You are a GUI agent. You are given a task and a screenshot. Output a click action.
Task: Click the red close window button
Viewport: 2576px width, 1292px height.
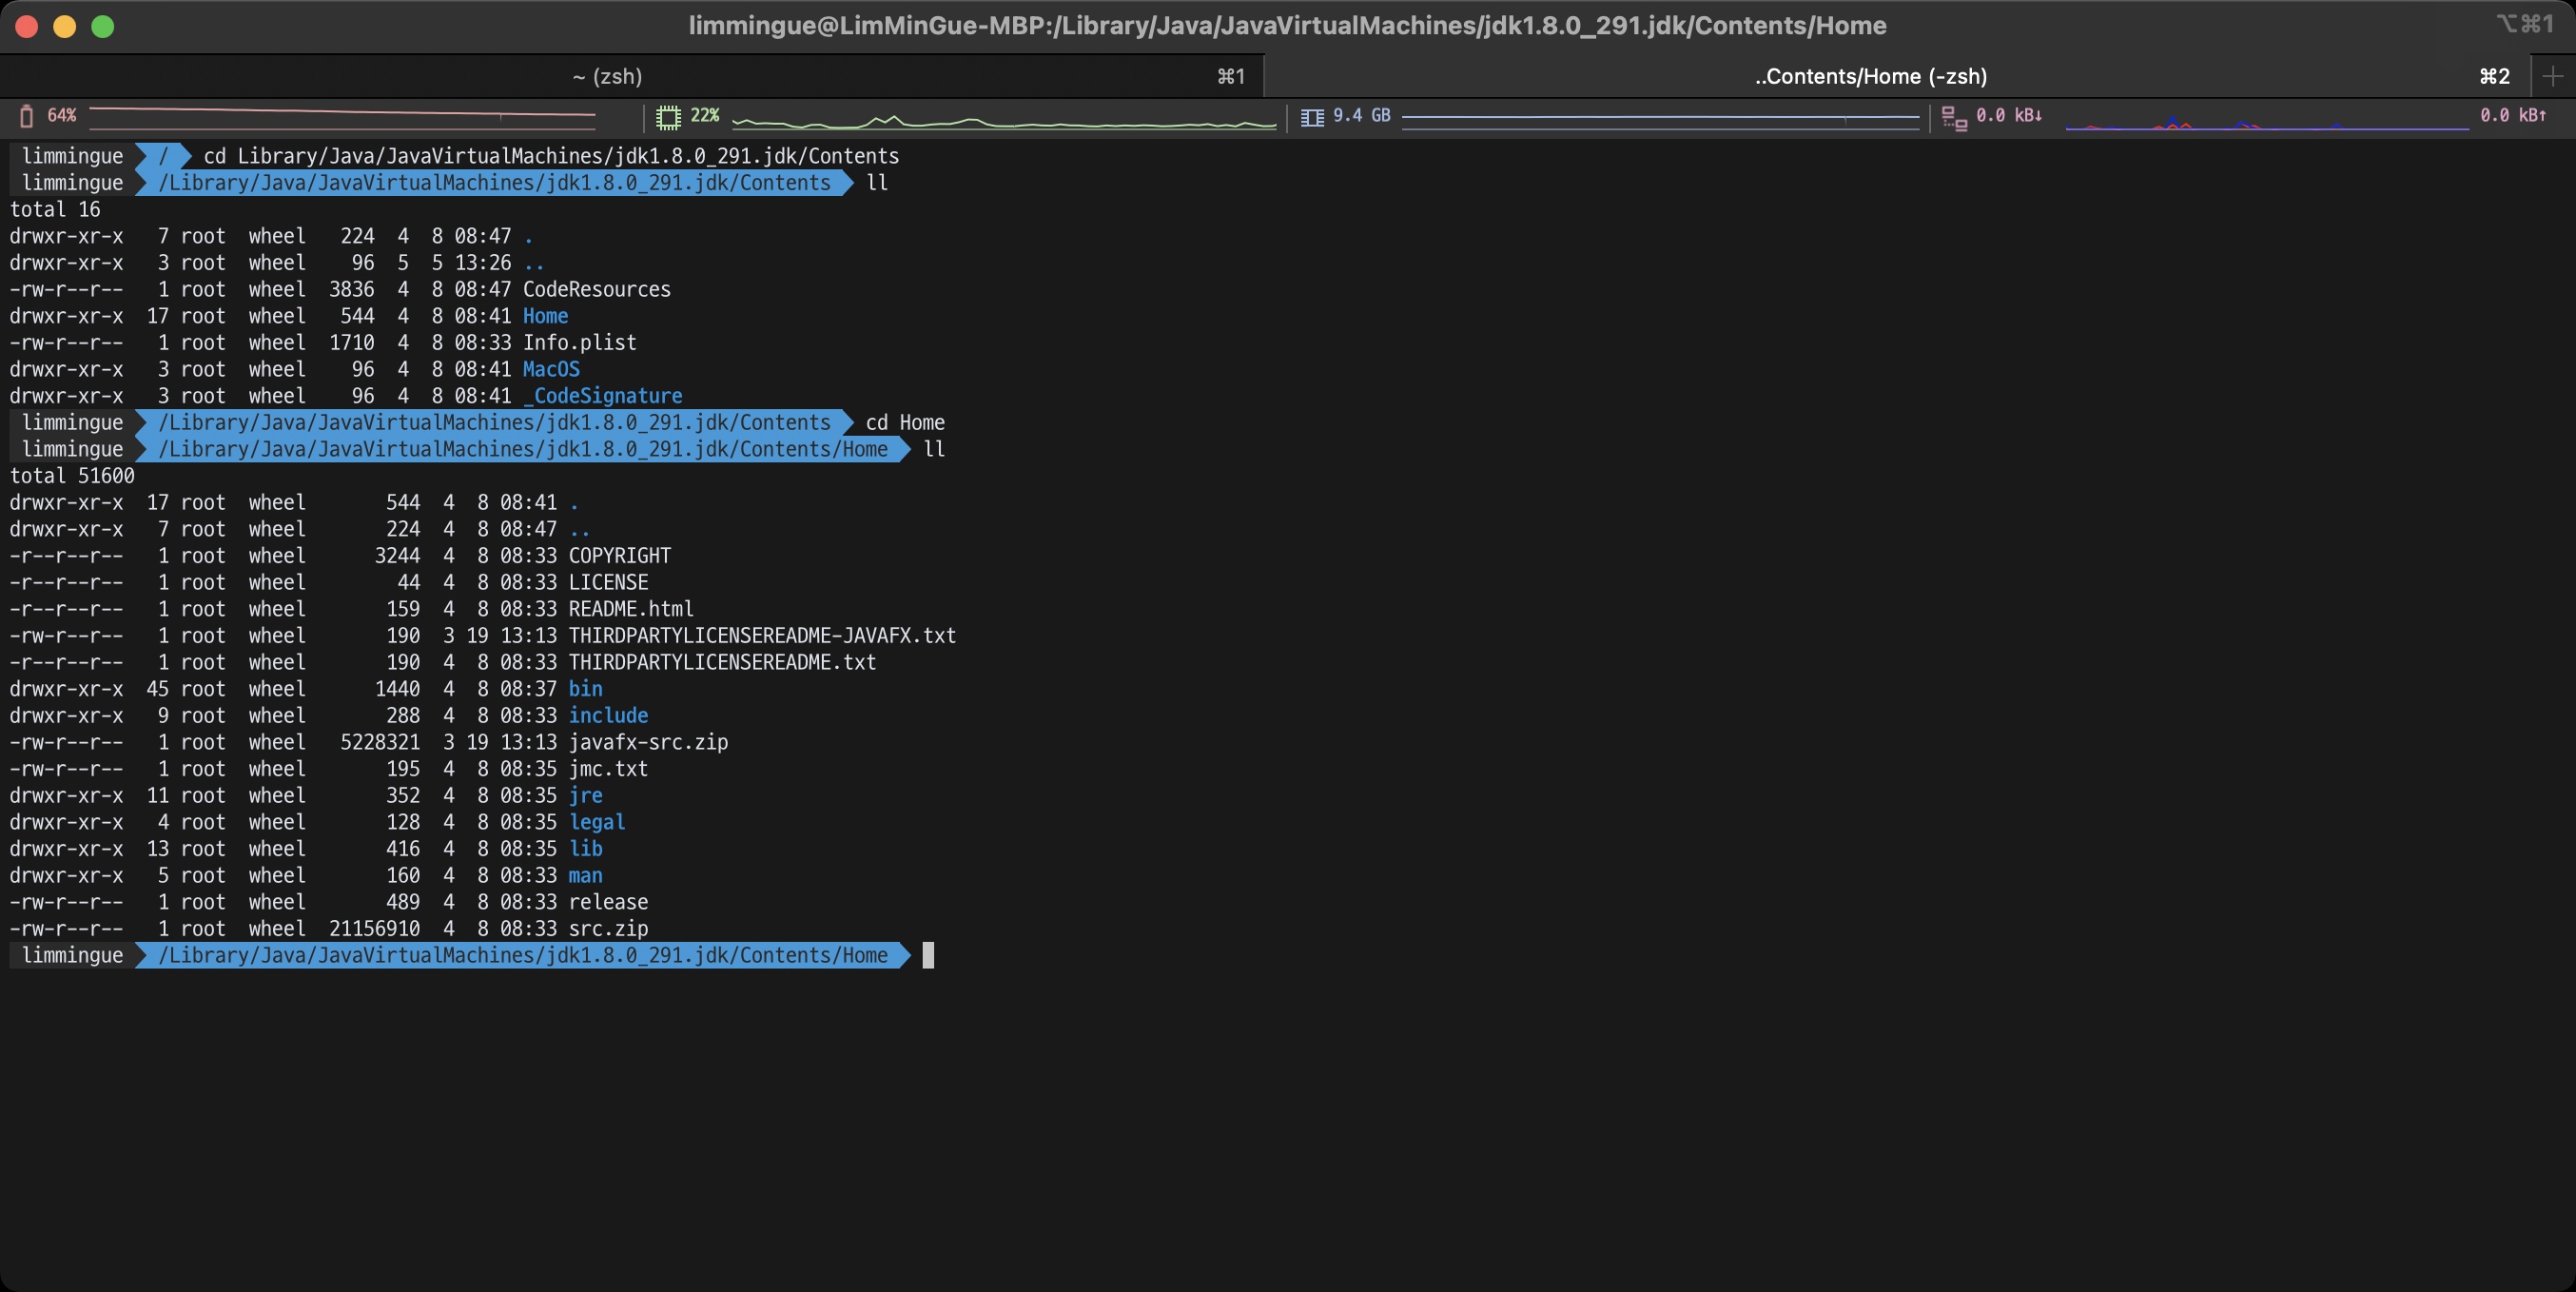pos(27,26)
